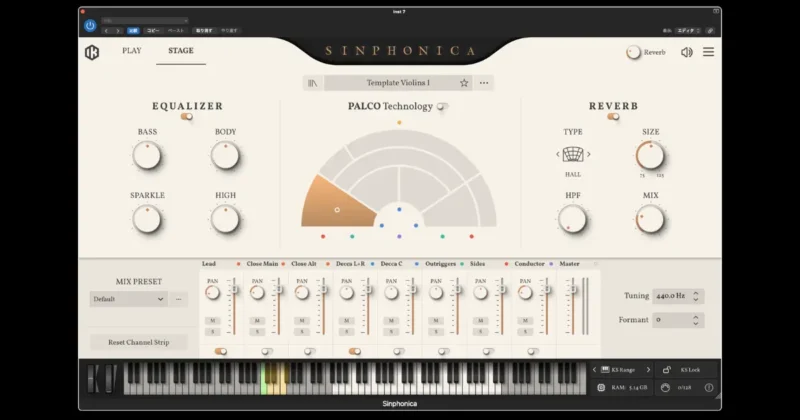Screen dimensions: 800x420
Task: Click the KS Range right arrow
Action: tap(648, 369)
